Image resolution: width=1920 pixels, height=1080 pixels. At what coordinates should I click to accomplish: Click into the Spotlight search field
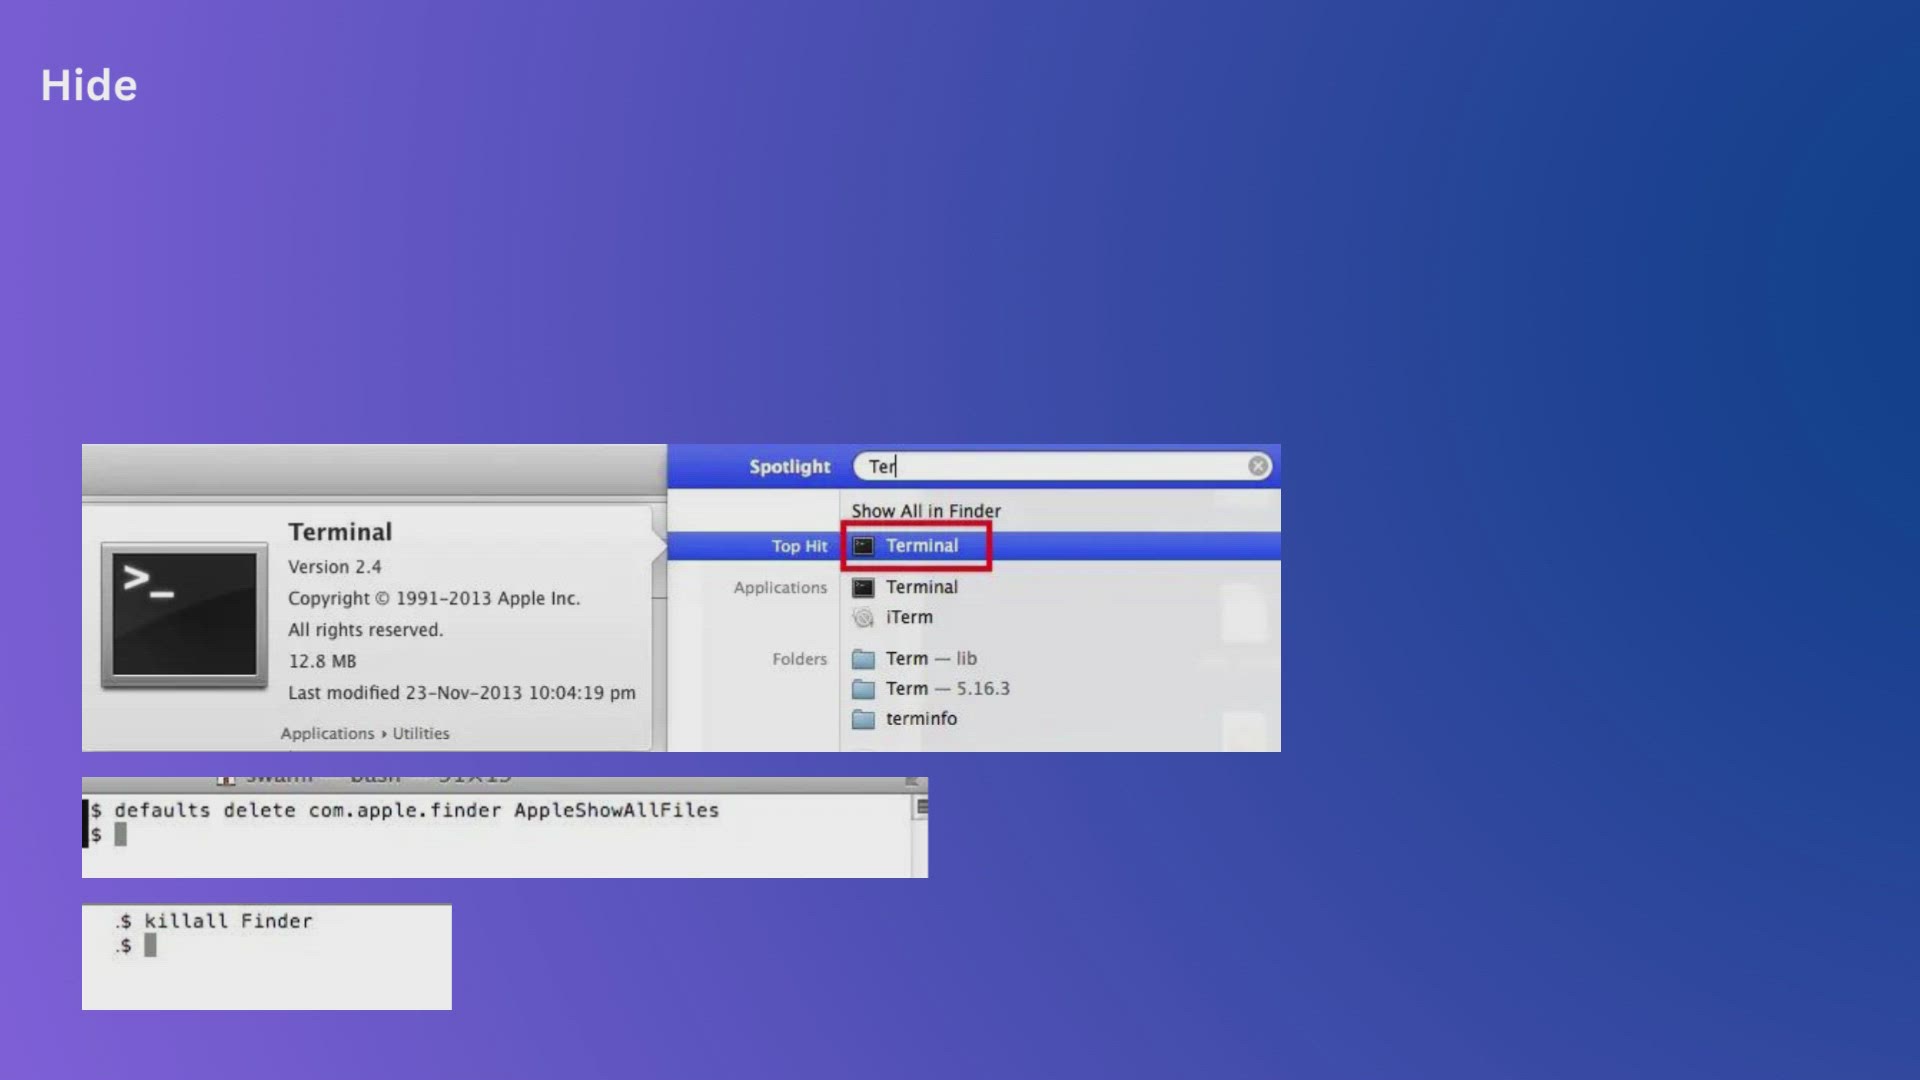tap(1060, 466)
